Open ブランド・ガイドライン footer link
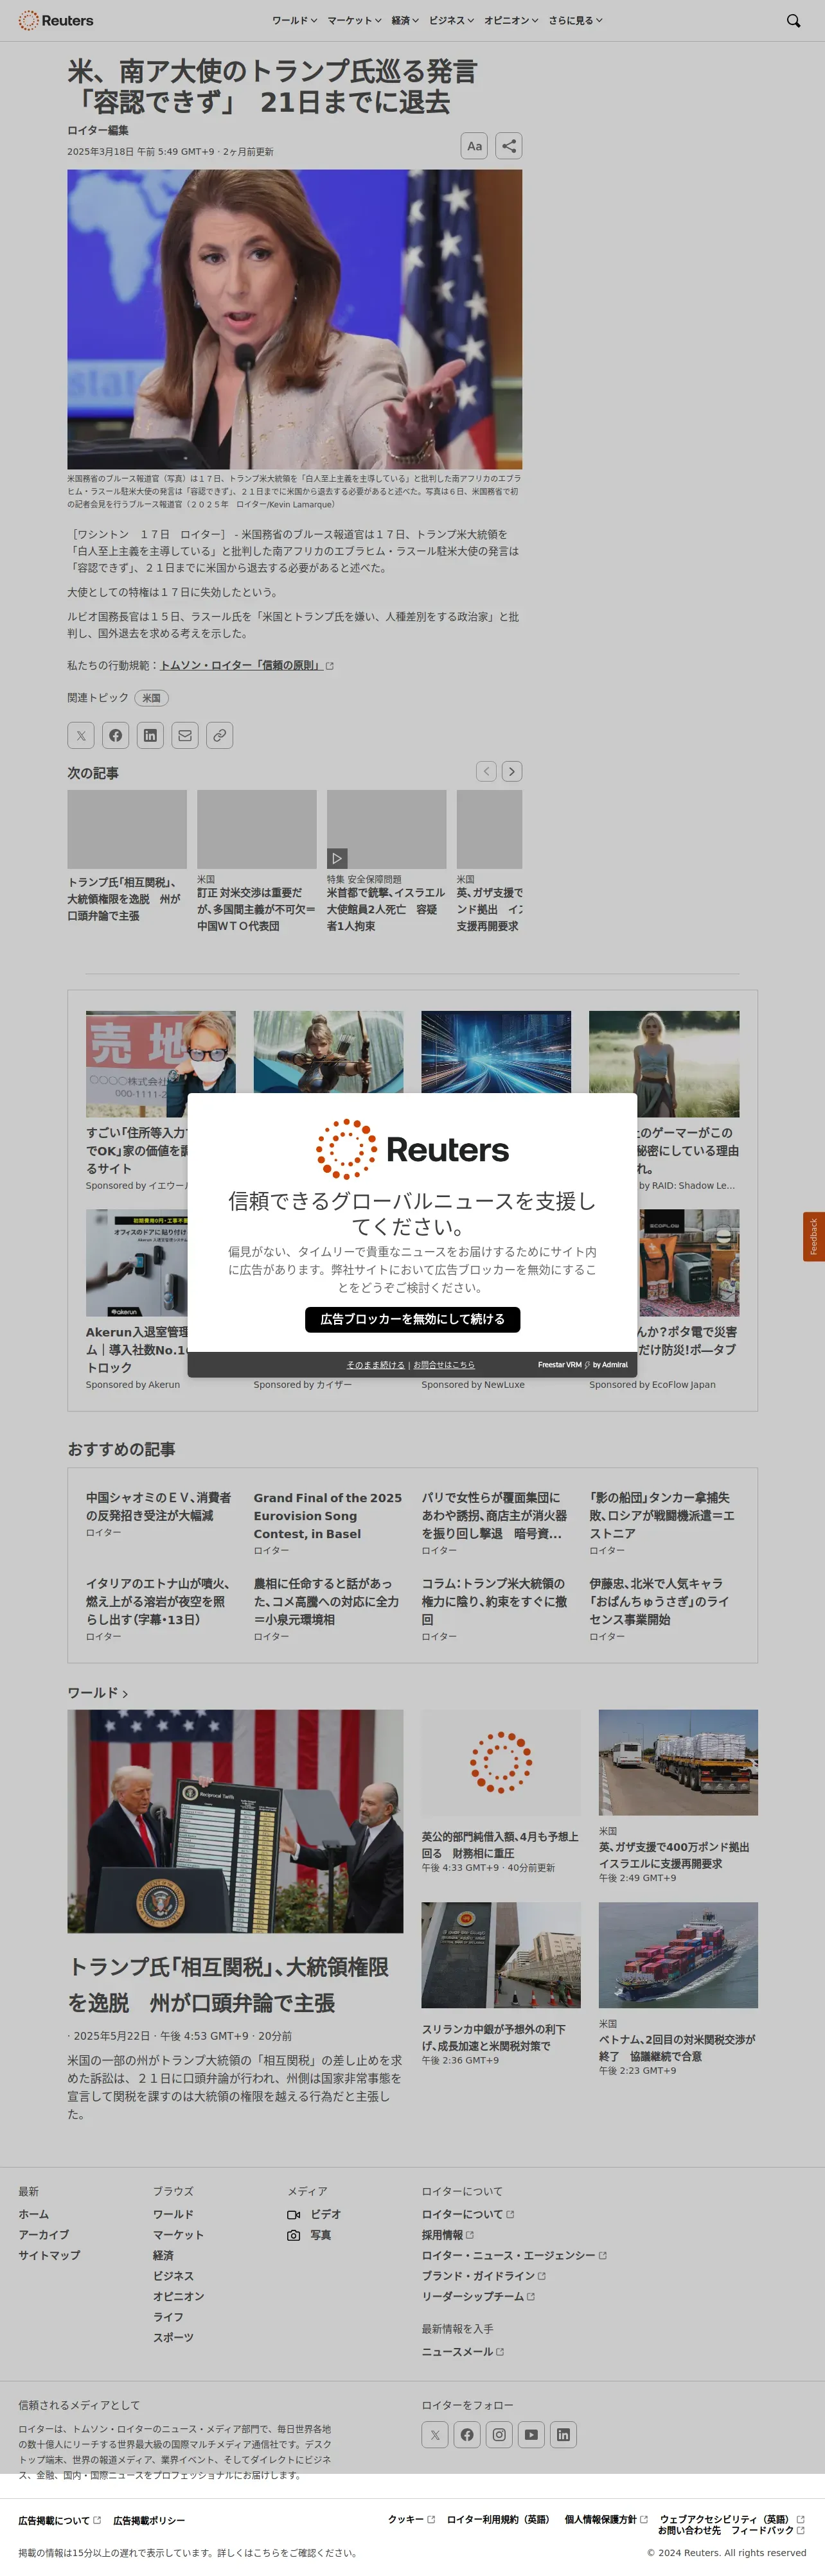The height and width of the screenshot is (2576, 825). (483, 2276)
